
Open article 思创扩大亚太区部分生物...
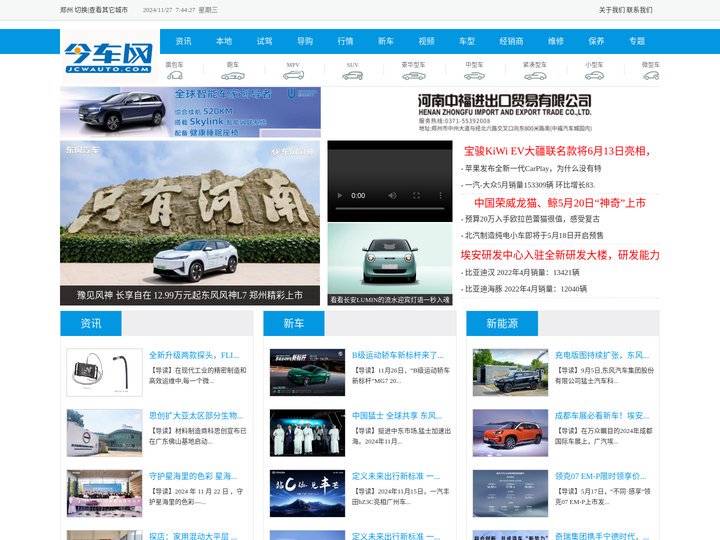(196, 416)
